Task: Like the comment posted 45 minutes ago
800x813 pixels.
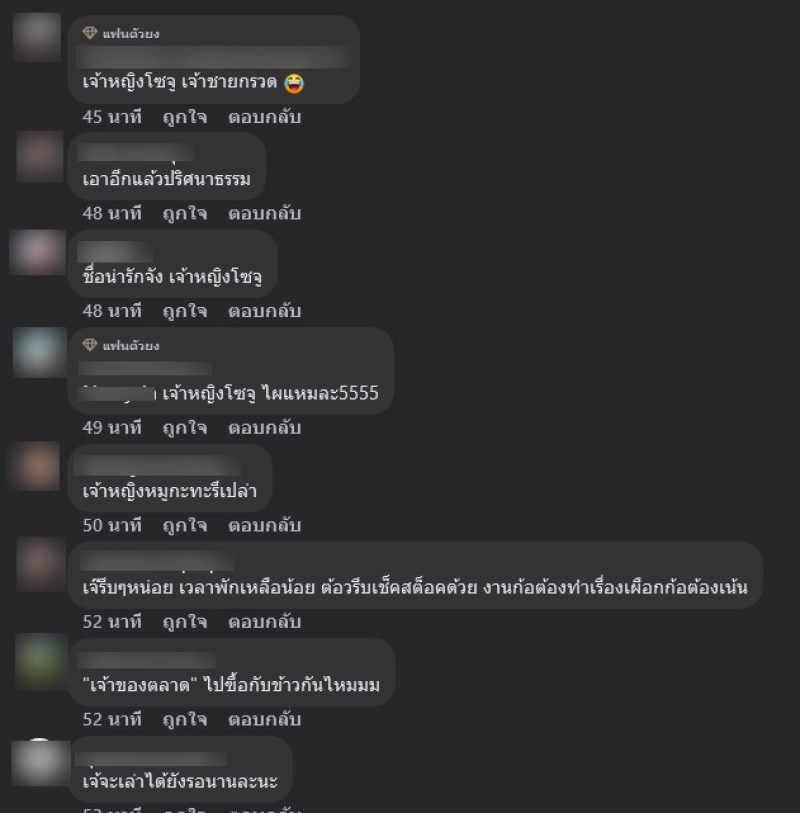Action: 185,117
